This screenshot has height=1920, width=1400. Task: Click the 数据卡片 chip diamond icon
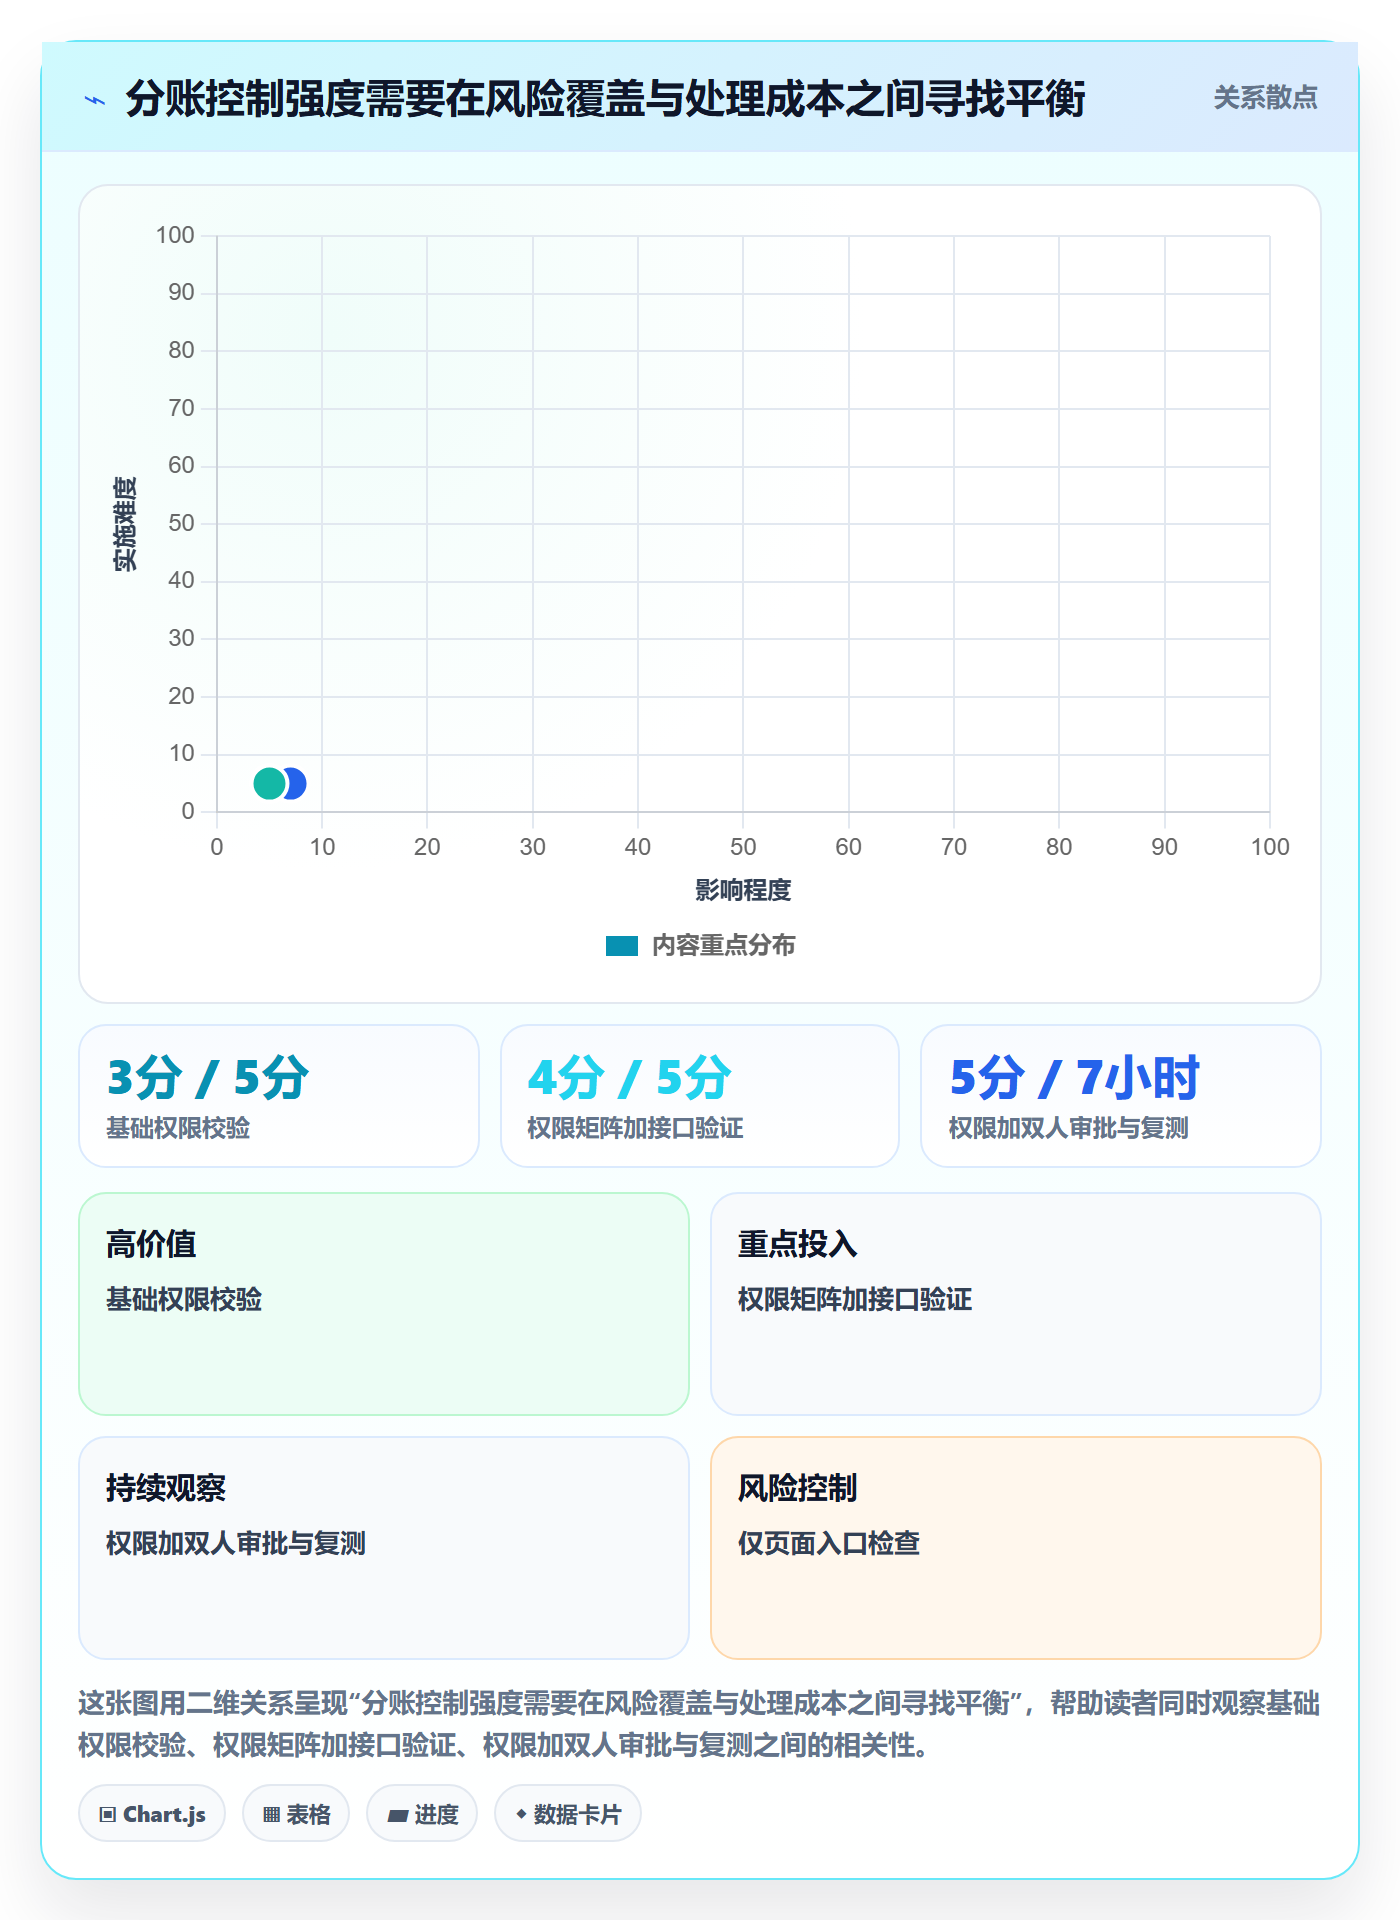(x=521, y=1814)
